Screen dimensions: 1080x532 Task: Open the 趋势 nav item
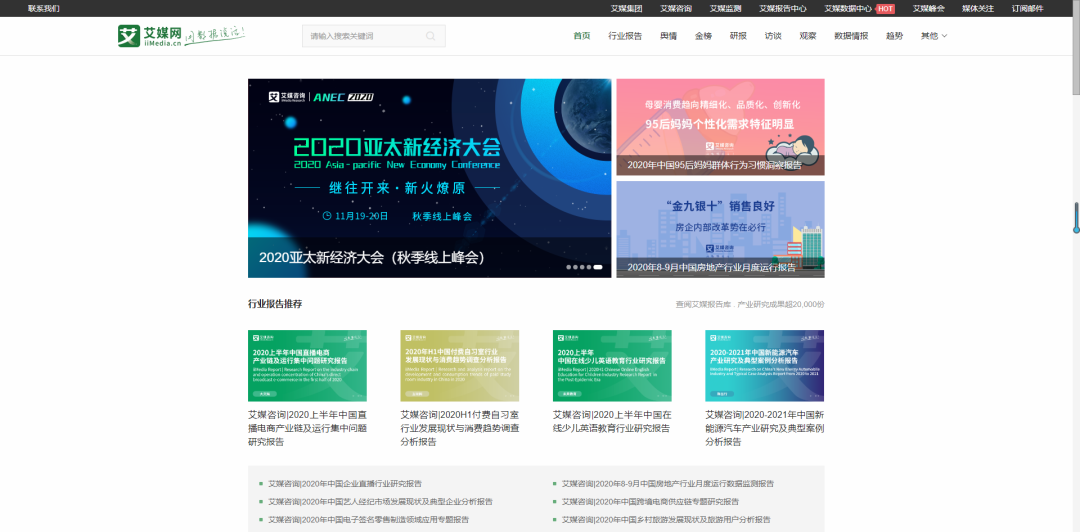tap(895, 36)
